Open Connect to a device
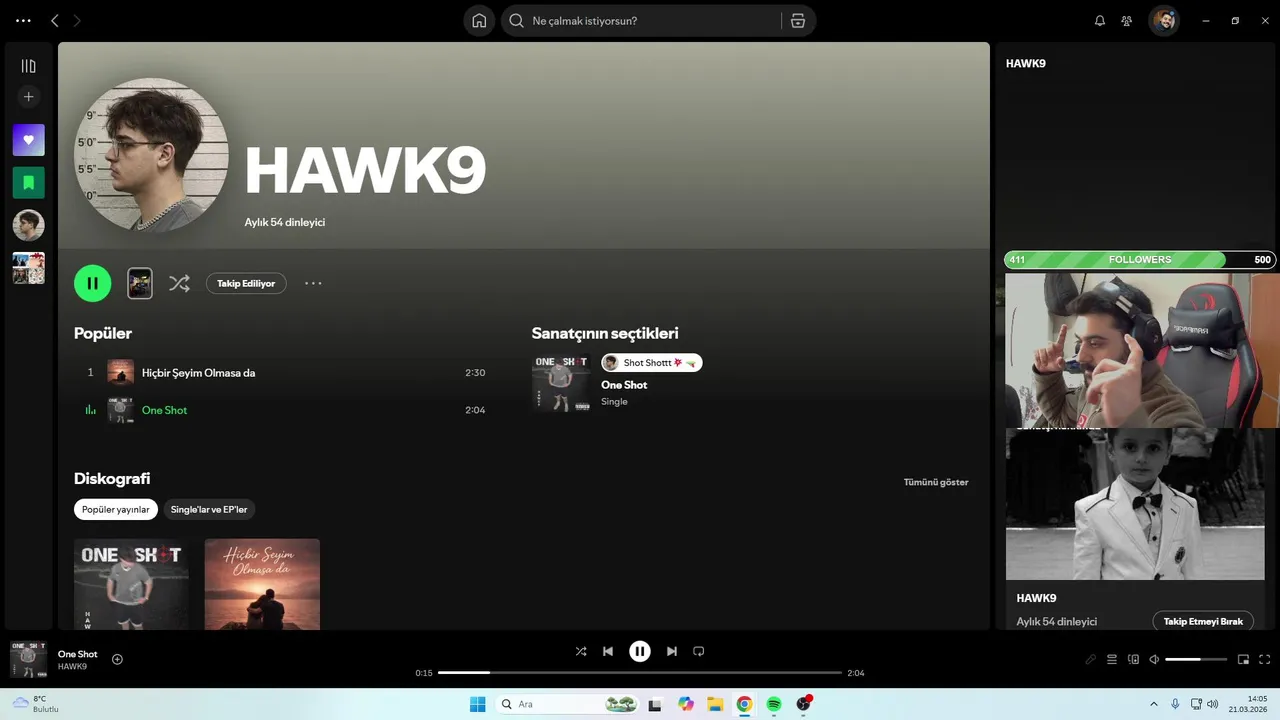 [1133, 659]
